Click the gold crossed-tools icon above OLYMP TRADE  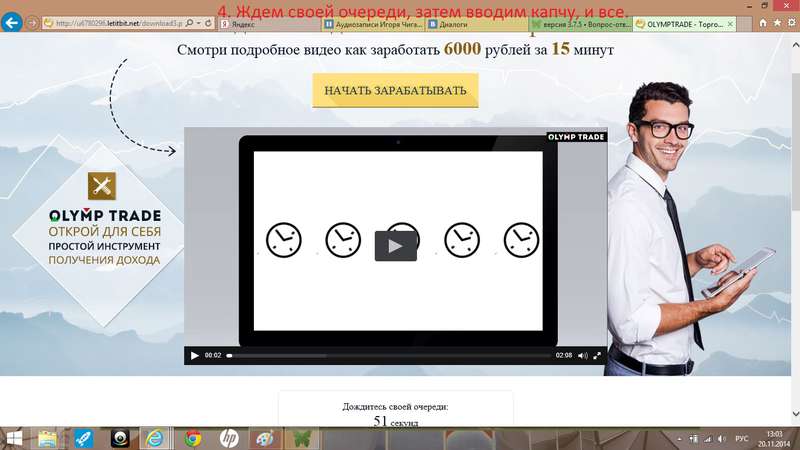pyautogui.click(x=102, y=186)
